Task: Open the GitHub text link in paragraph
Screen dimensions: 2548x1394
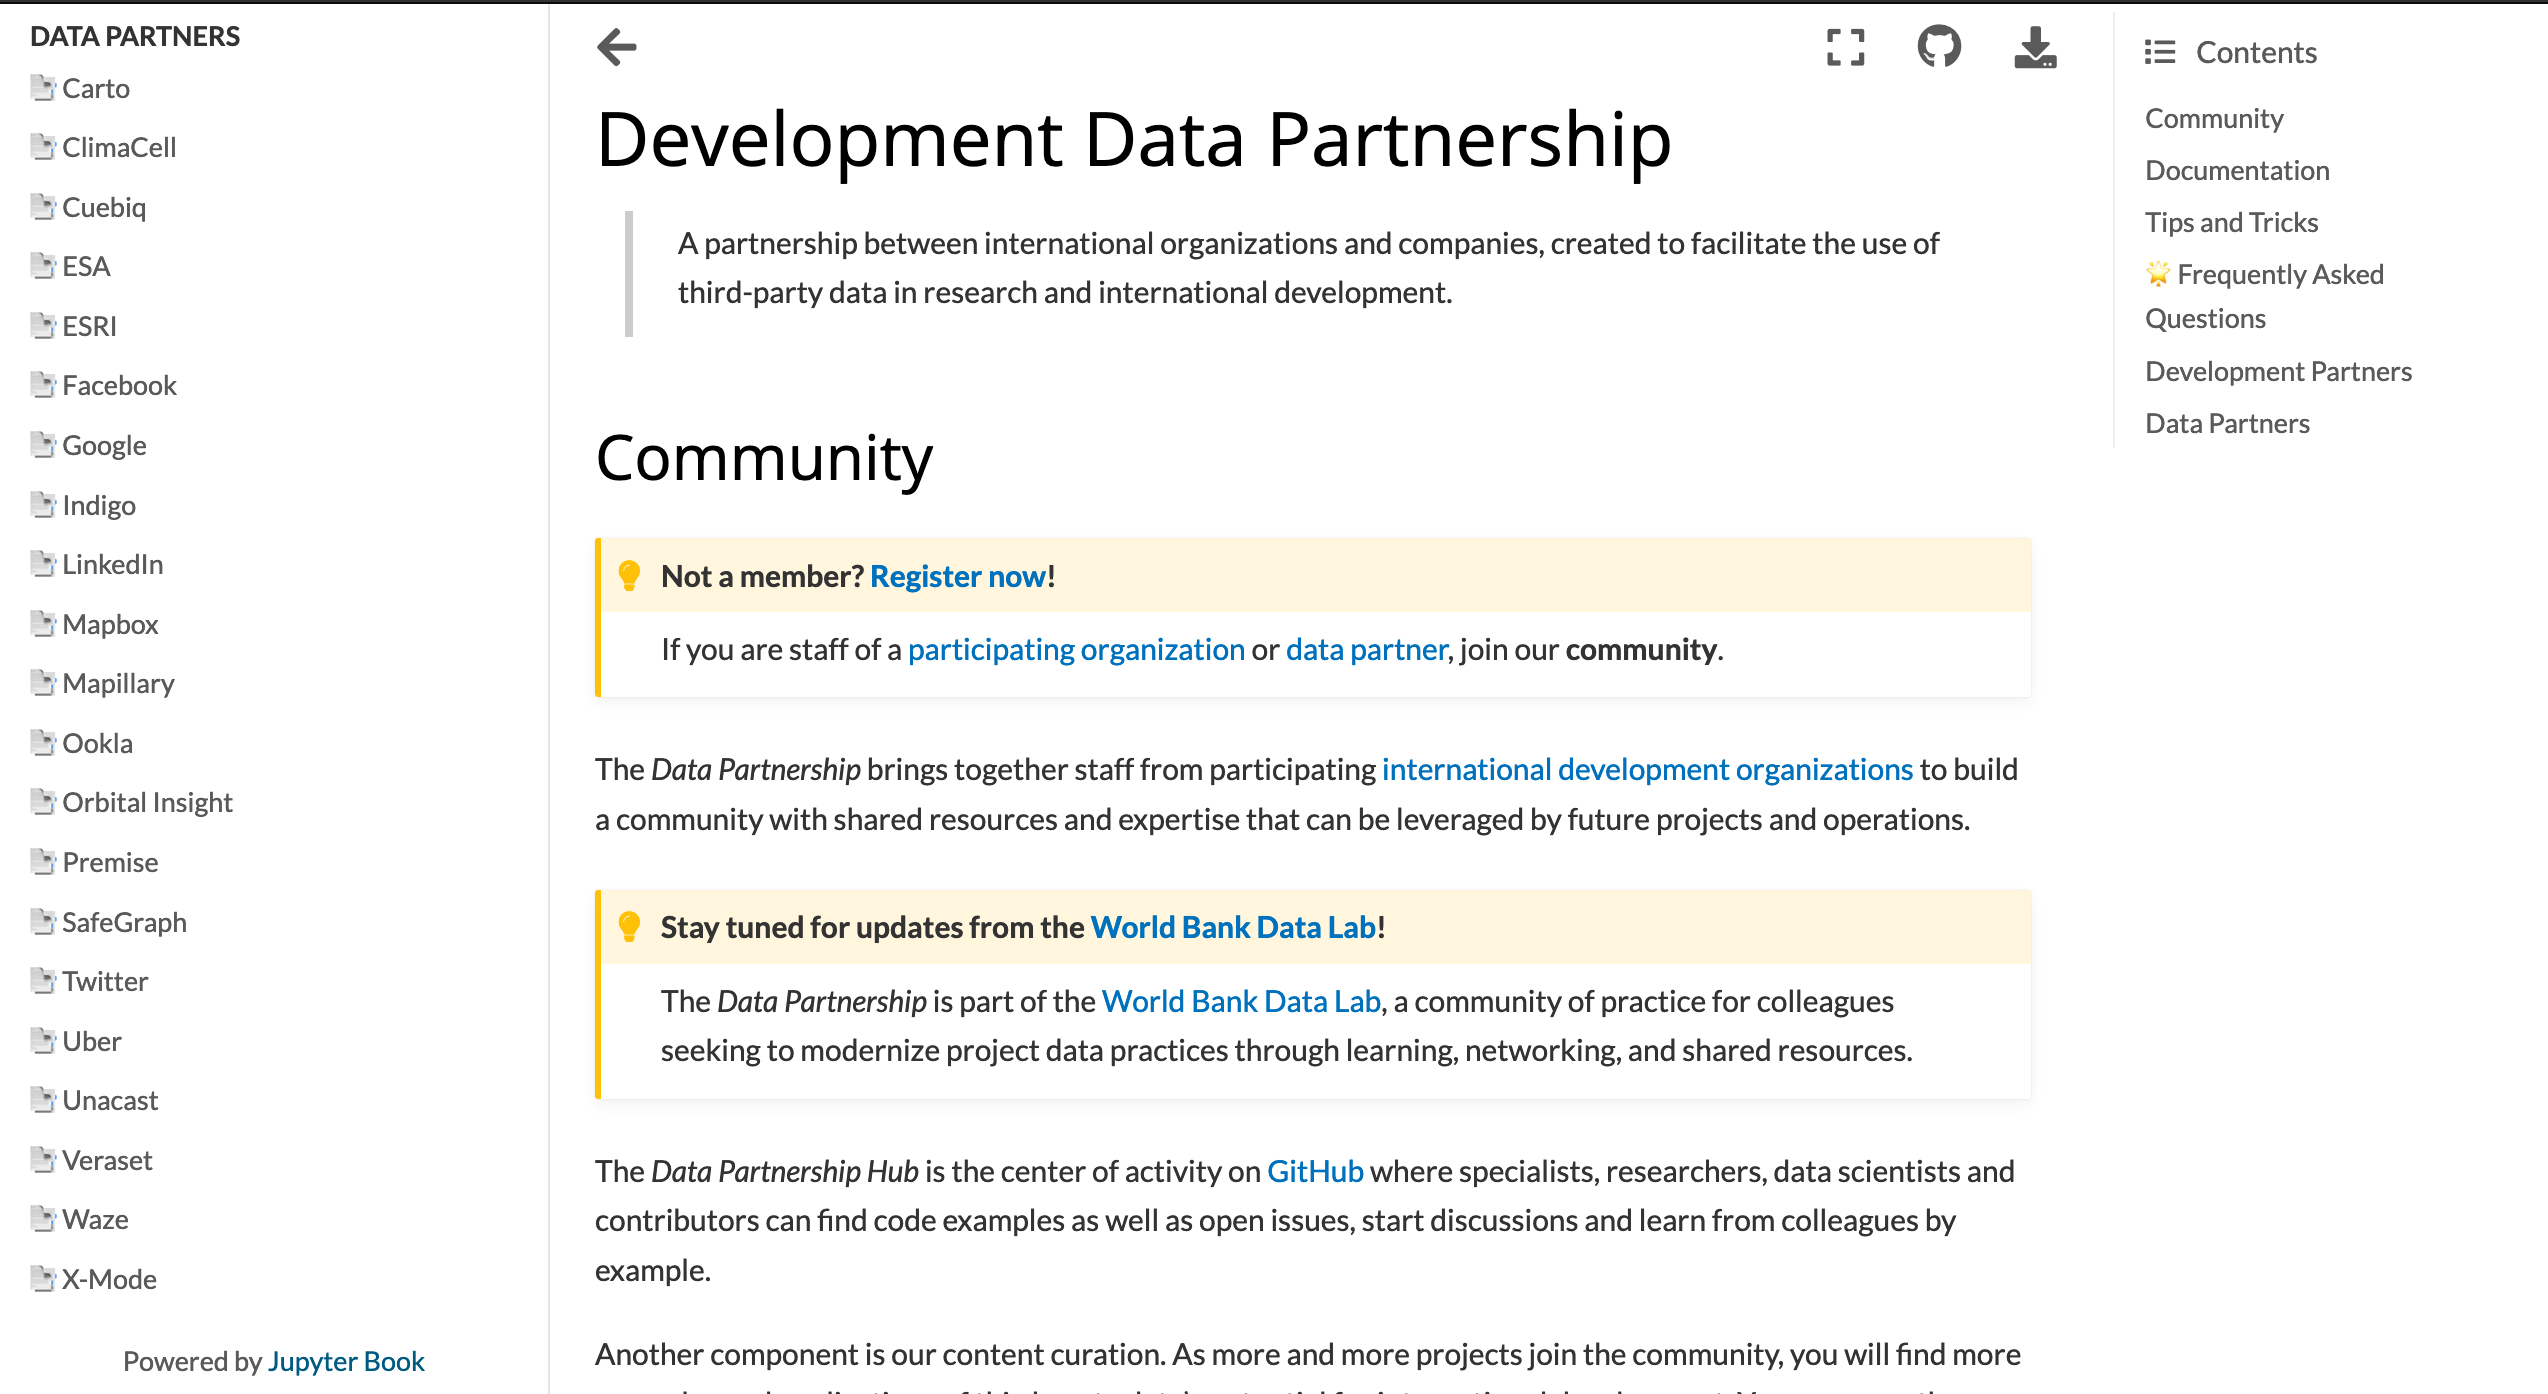Action: [x=1314, y=1171]
